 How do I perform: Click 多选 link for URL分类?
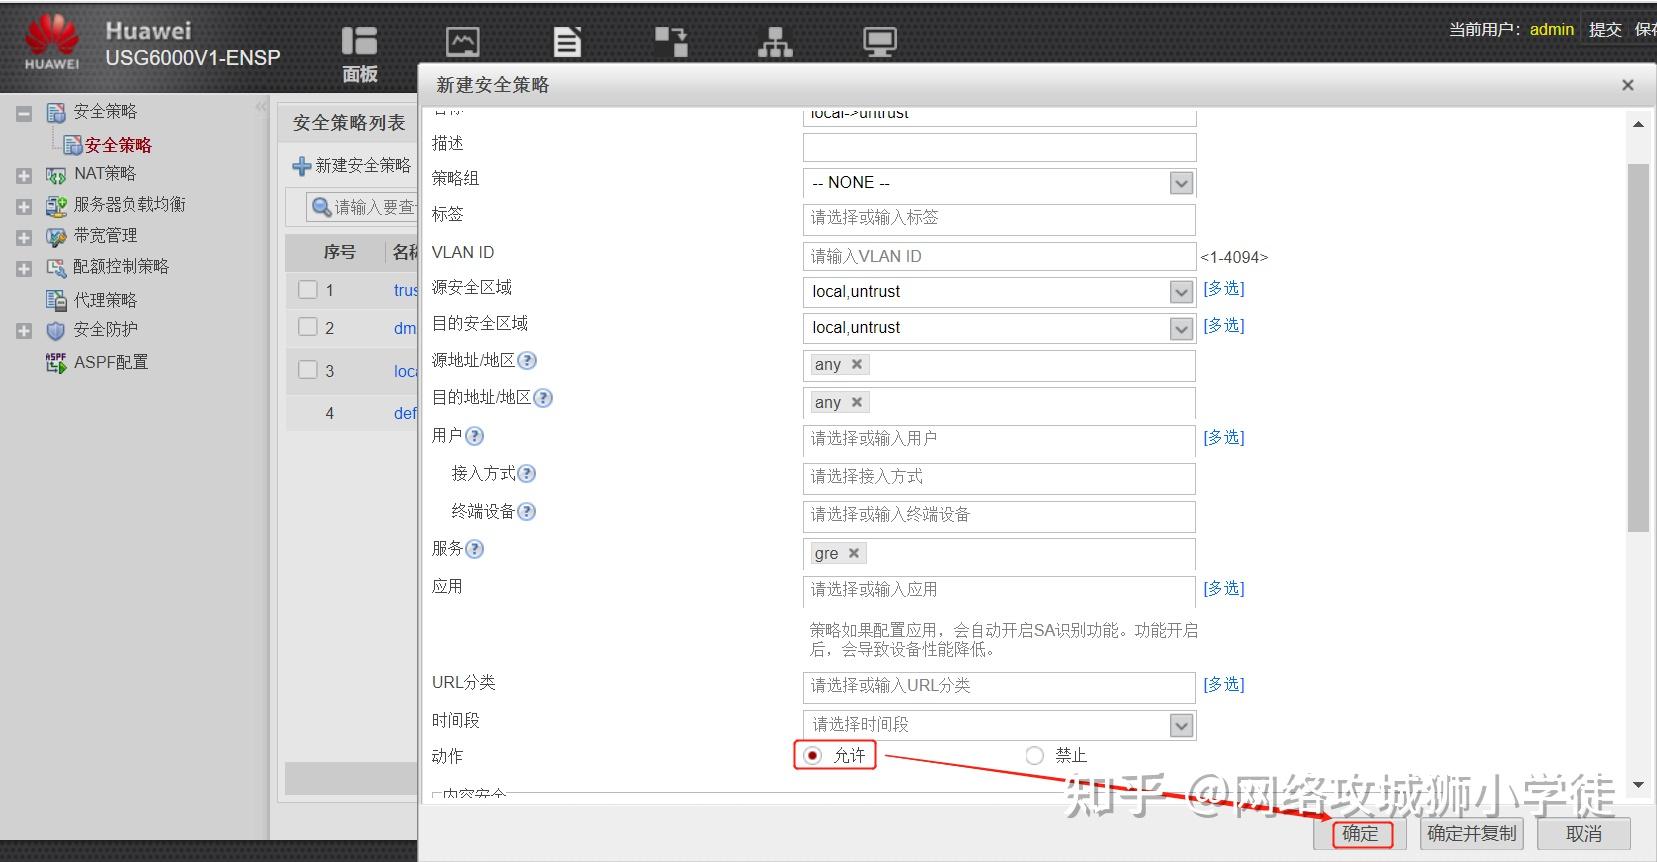pos(1224,685)
